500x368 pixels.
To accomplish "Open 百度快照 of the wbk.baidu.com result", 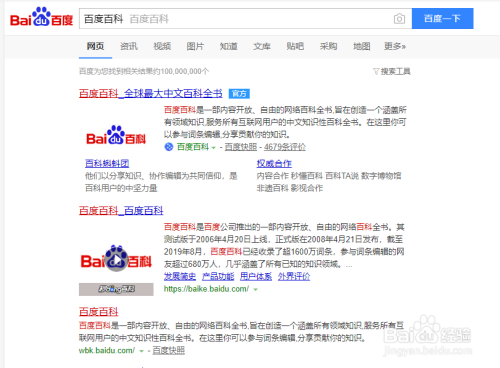I will point(169,350).
